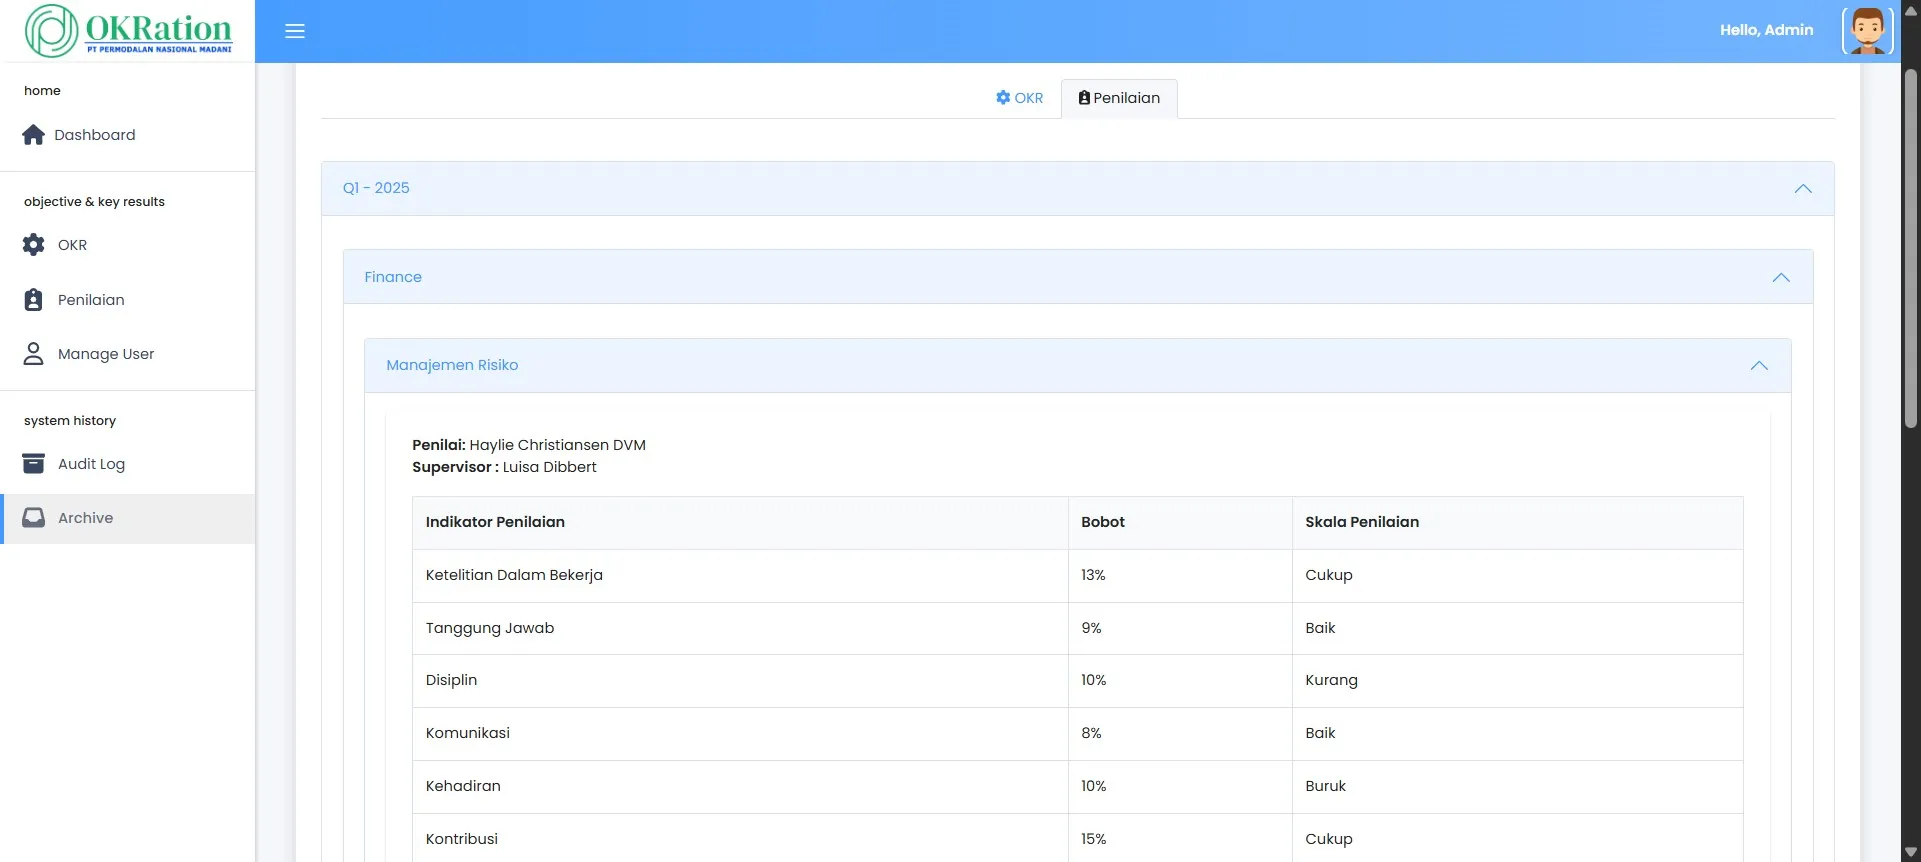Click the Archive tray icon
This screenshot has width=1921, height=862.
(34, 518)
